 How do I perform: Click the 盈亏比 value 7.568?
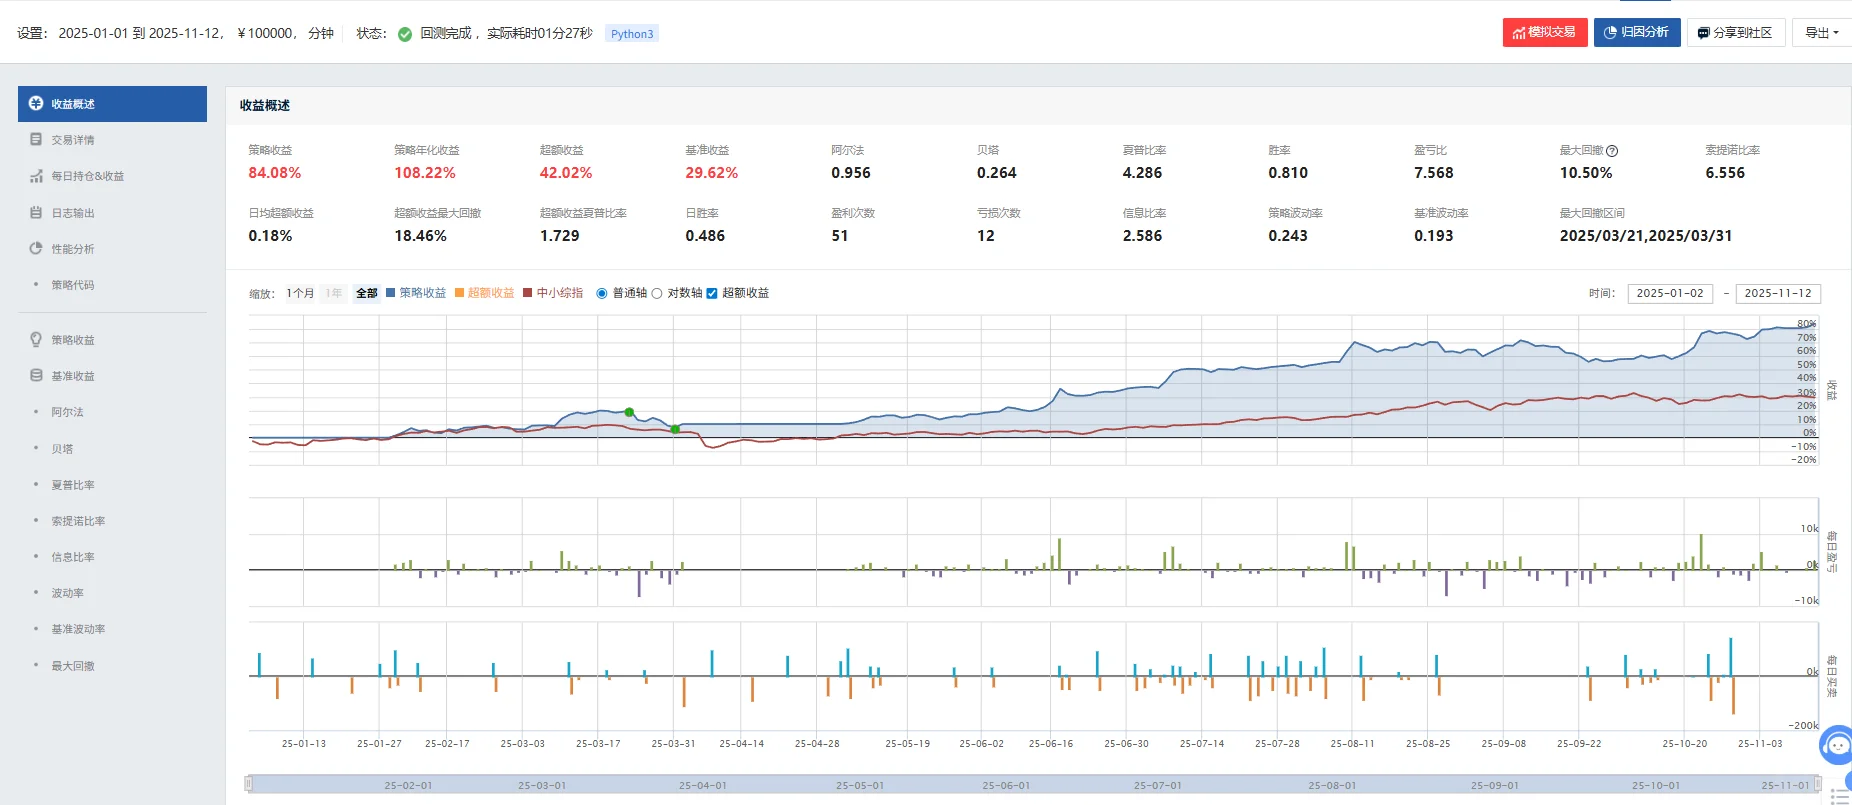[1434, 173]
